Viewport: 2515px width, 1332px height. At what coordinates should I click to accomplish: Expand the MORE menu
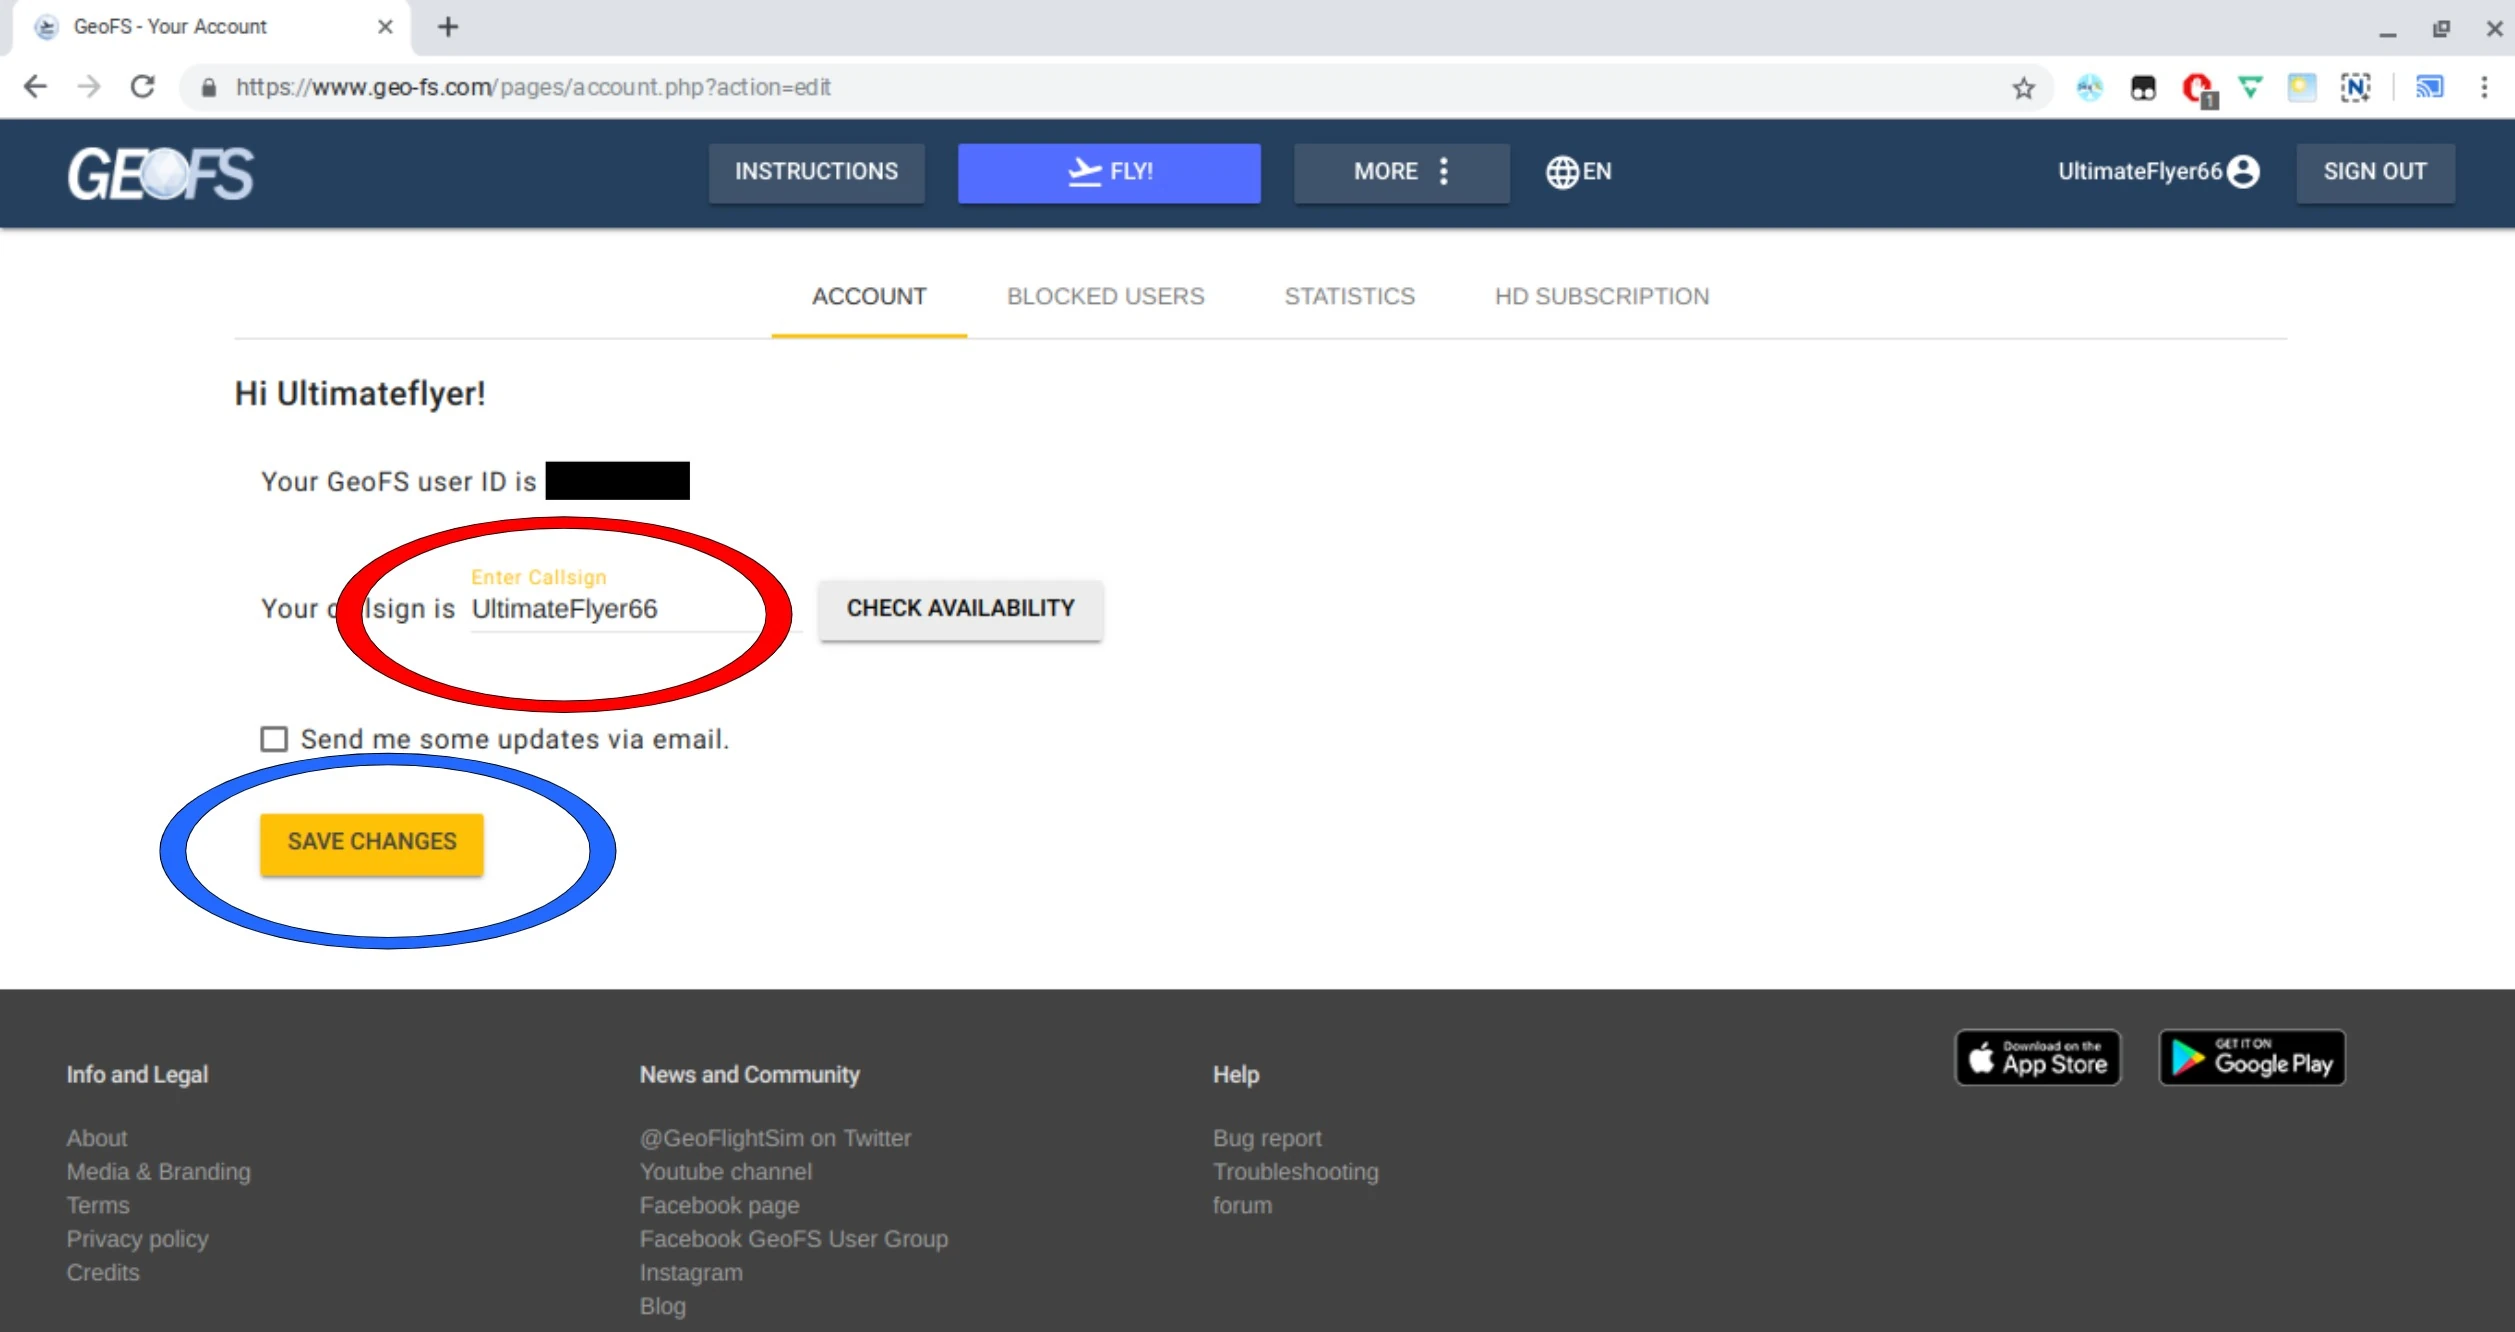click(1401, 172)
